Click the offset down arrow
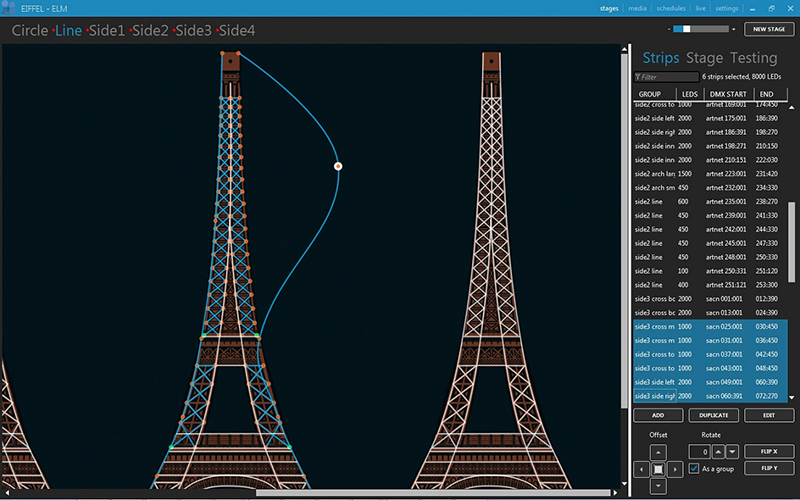This screenshot has width=800, height=500. point(658,485)
